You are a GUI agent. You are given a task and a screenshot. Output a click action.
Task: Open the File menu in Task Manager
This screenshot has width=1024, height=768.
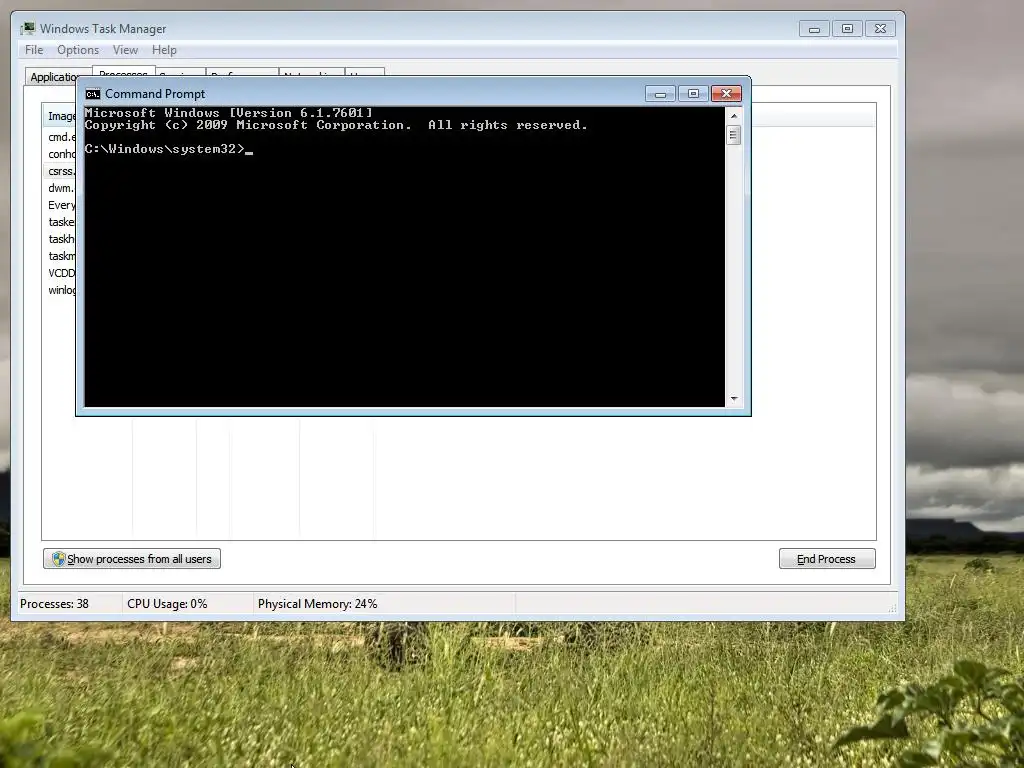pos(34,50)
